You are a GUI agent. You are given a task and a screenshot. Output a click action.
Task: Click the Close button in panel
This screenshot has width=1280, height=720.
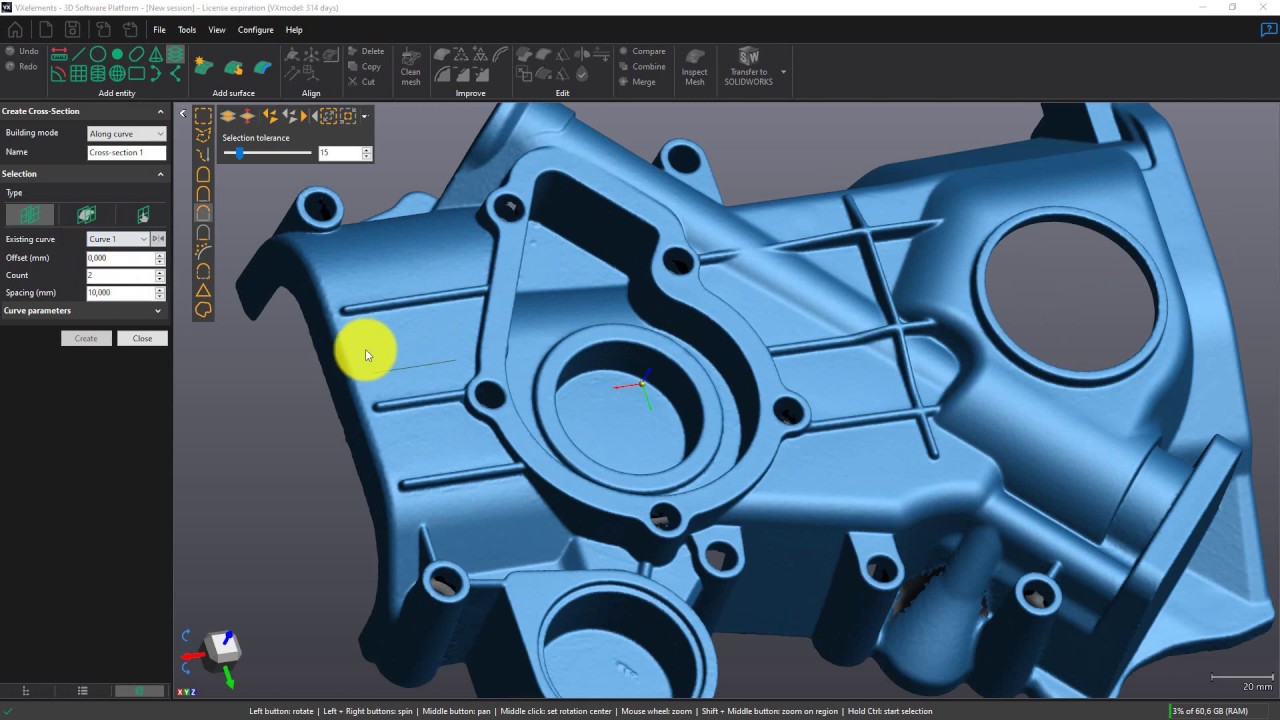coord(142,339)
